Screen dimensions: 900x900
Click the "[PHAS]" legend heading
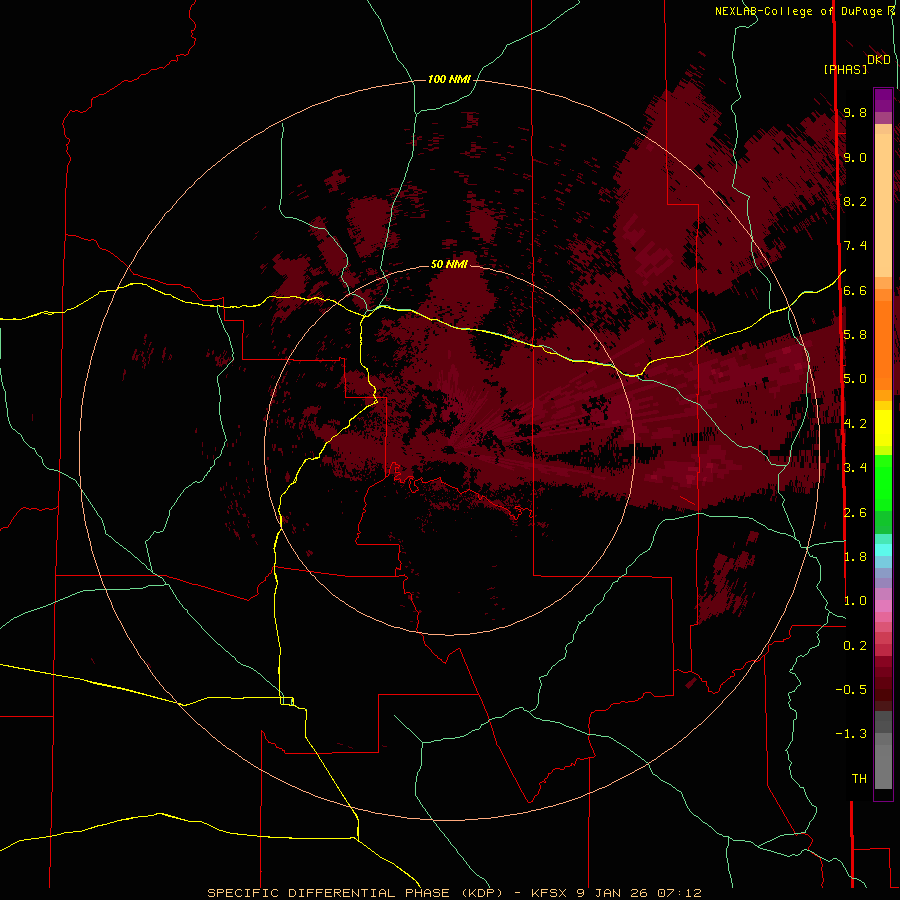[x=845, y=70]
